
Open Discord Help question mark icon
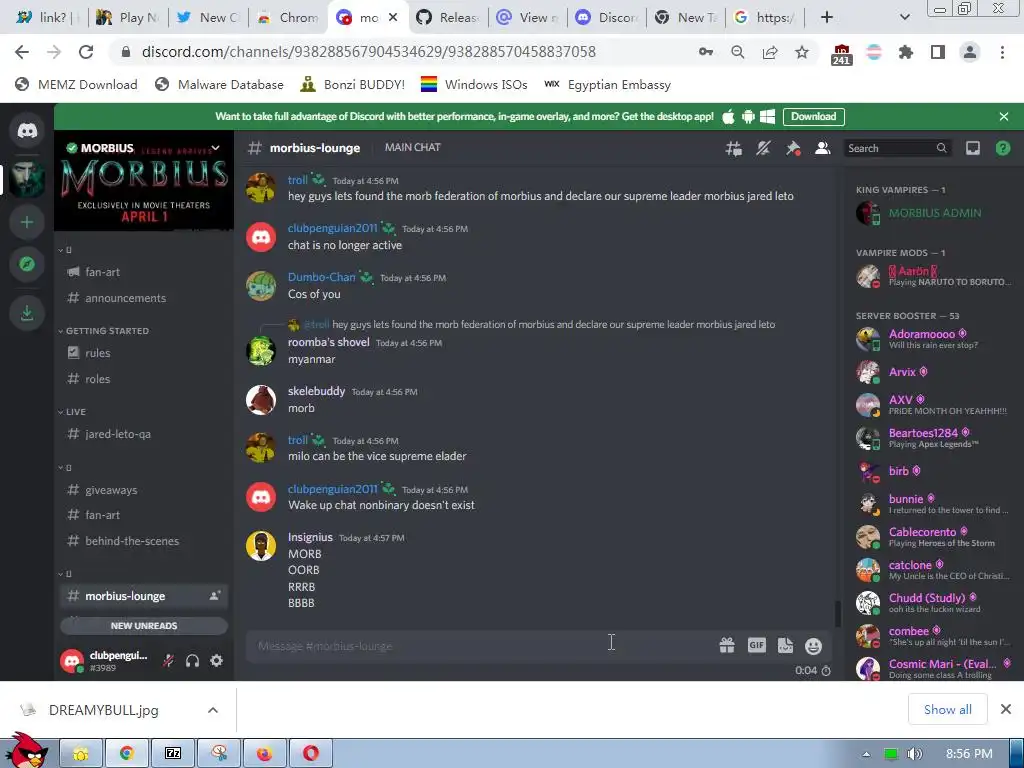1002,148
